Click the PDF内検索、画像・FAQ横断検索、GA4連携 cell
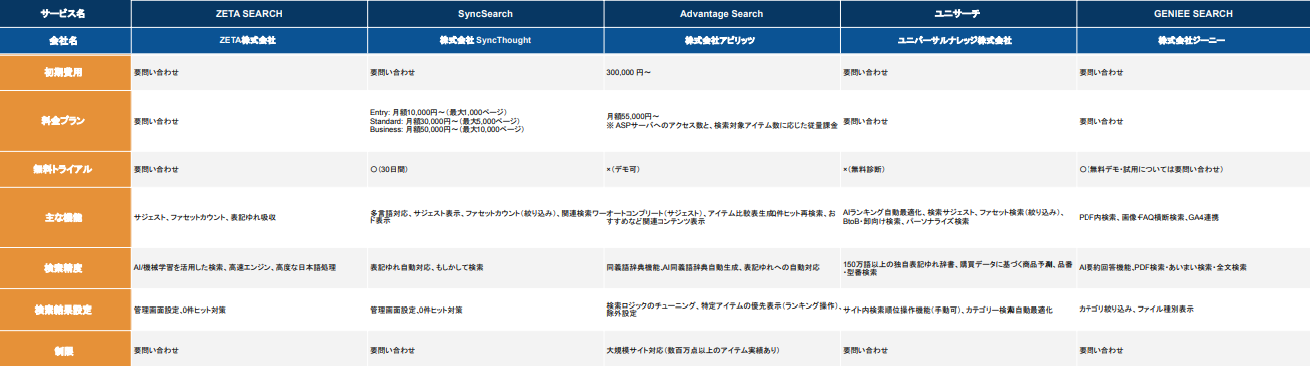The width and height of the screenshot is (1310, 366). pos(1193,217)
